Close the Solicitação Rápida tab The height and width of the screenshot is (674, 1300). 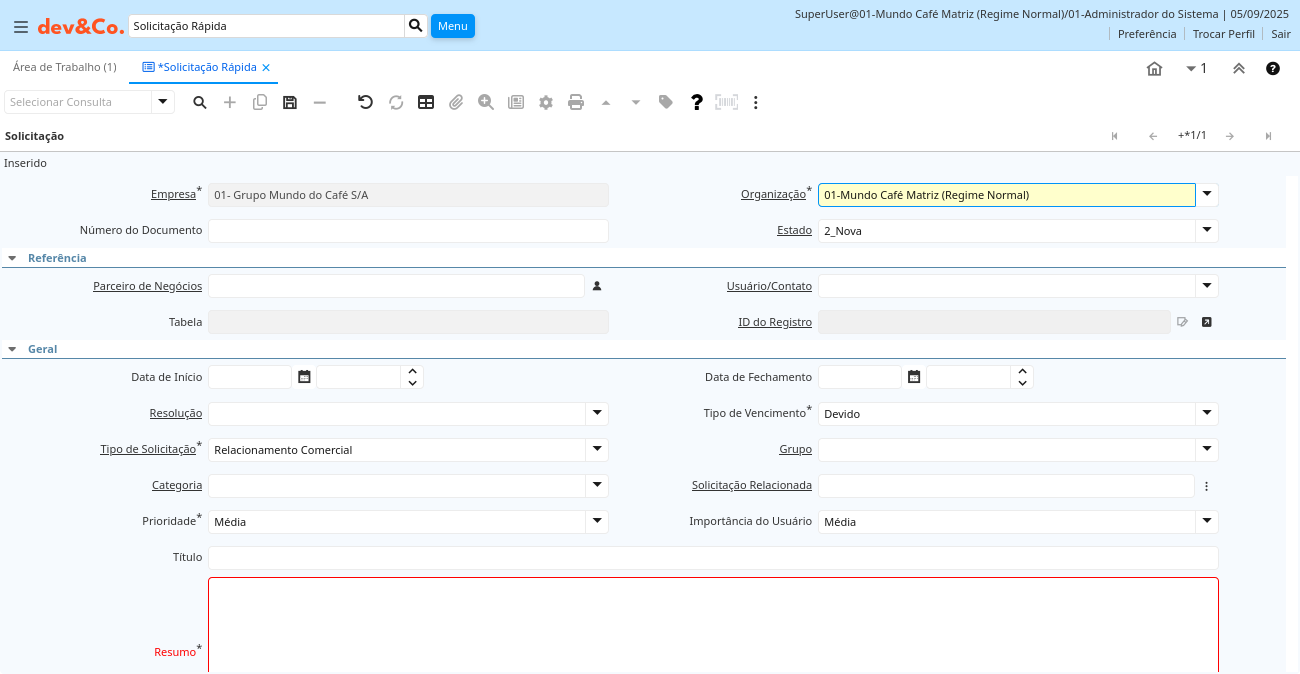pos(266,68)
